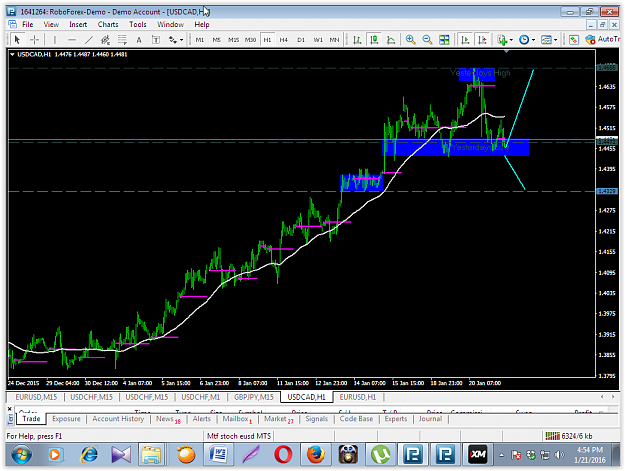Open the arrows objects dropdown

[x=175, y=39]
